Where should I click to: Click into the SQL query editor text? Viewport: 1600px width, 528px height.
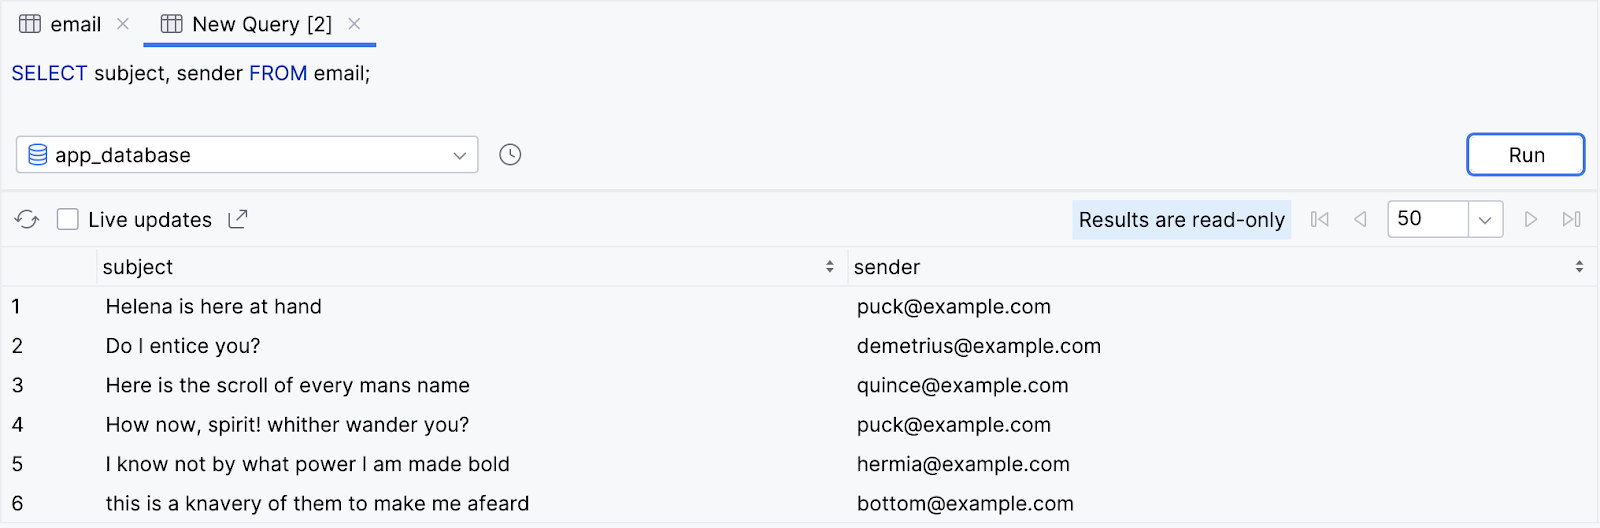[190, 74]
